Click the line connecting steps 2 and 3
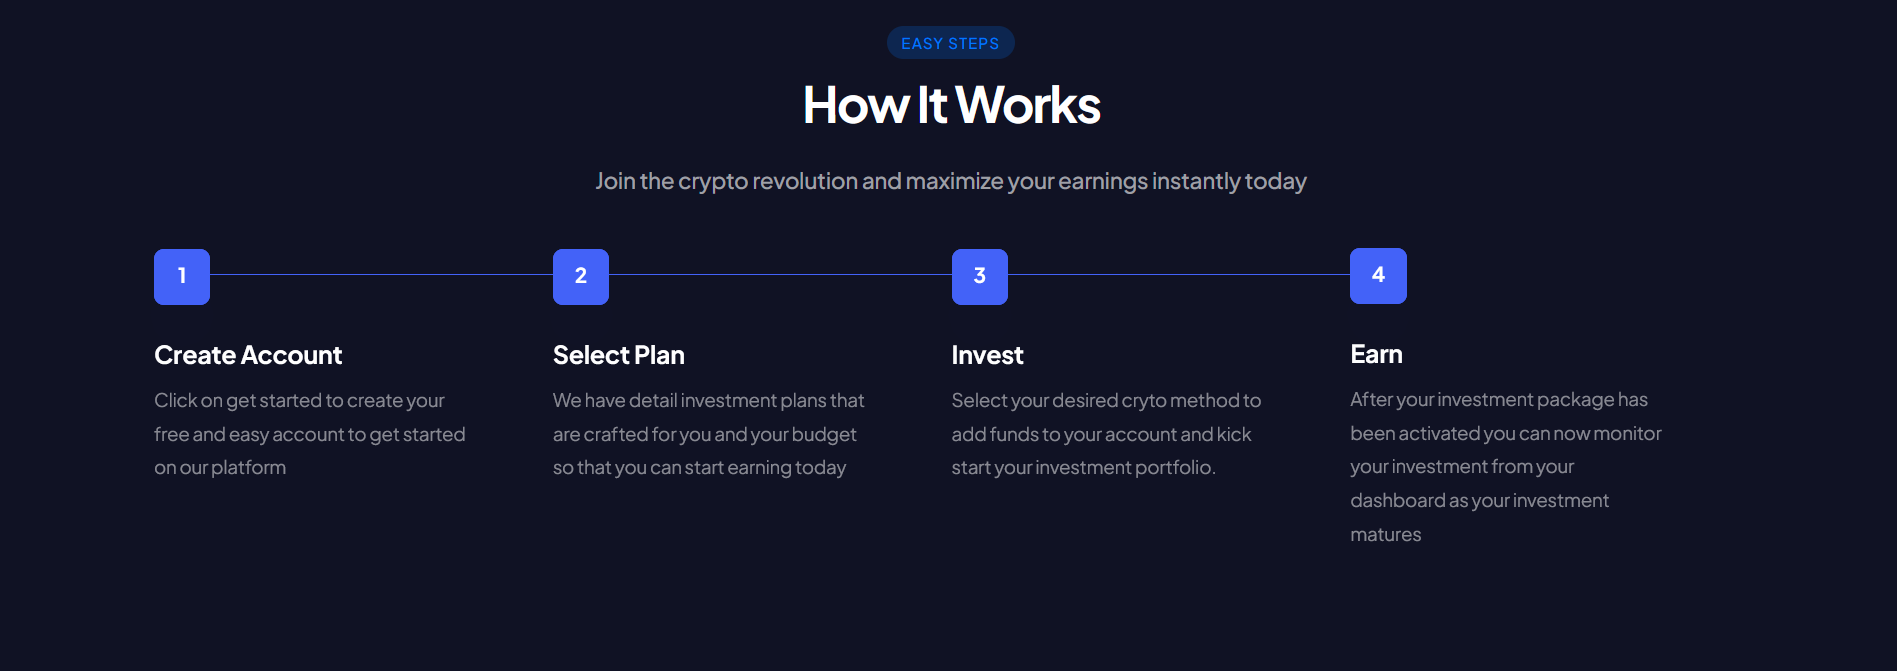The height and width of the screenshot is (671, 1897). click(780, 275)
